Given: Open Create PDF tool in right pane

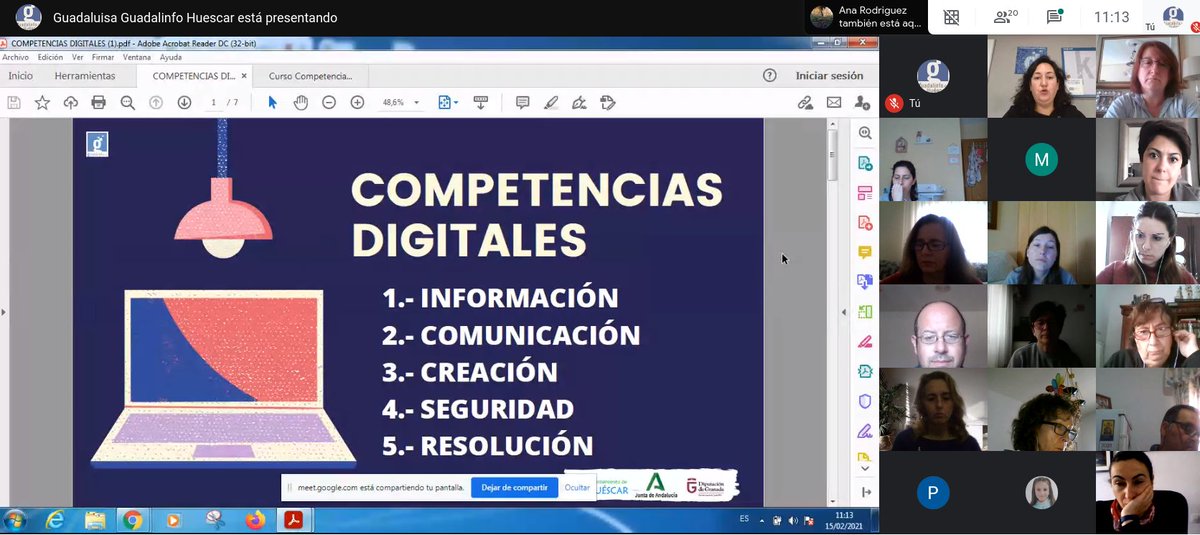Looking at the screenshot, I should [x=865, y=223].
